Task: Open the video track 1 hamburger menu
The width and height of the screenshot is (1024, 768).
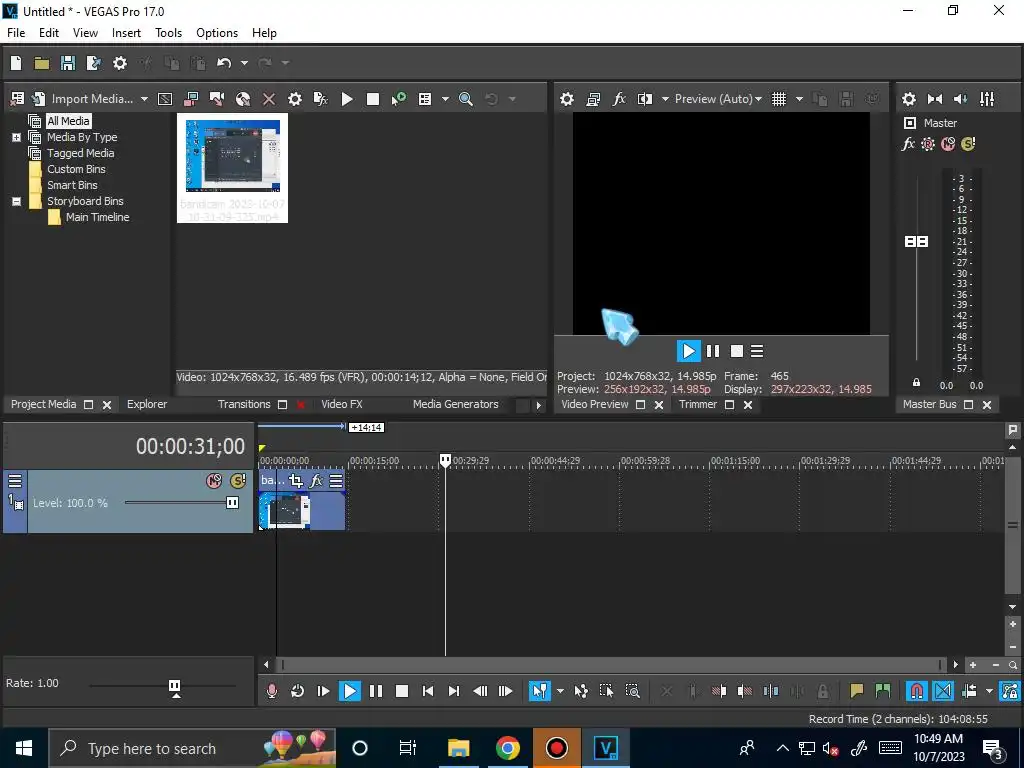Action: 14,481
